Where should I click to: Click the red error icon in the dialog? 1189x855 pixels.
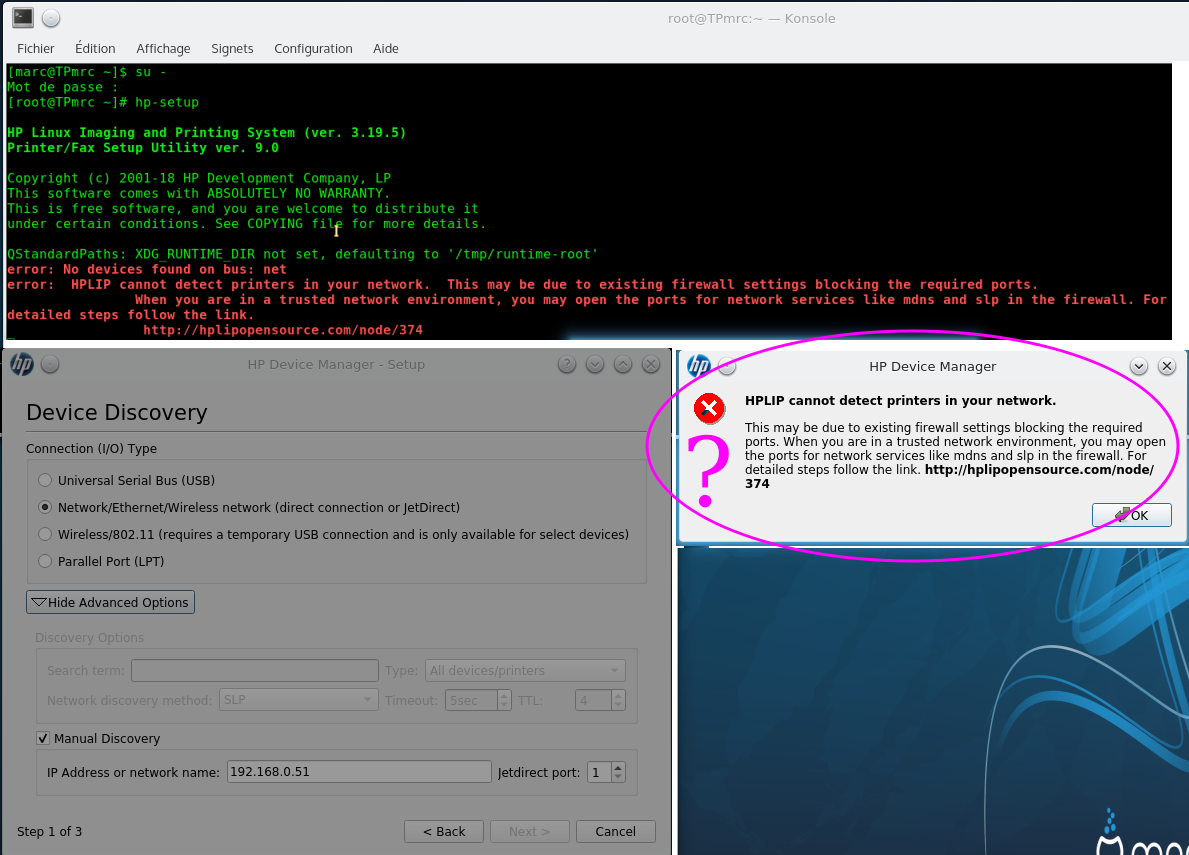[x=710, y=409]
